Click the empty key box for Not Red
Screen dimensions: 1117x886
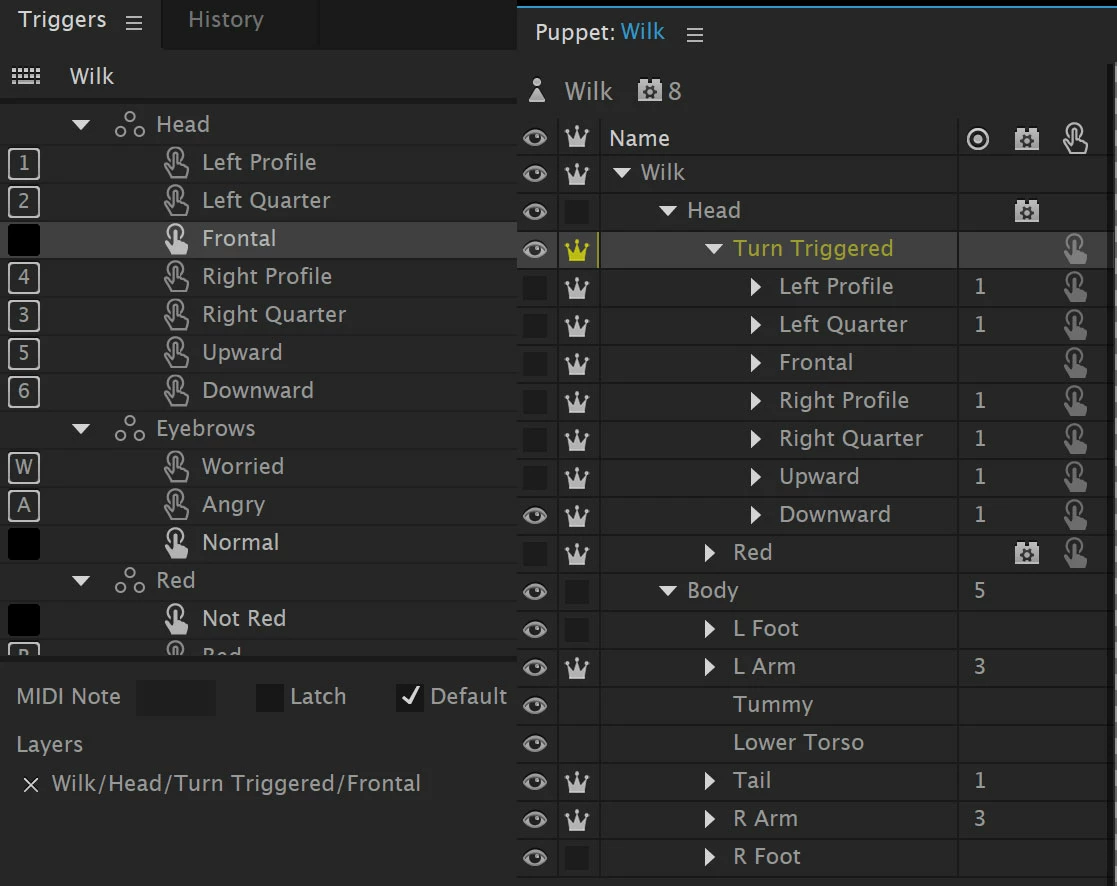tap(24, 620)
